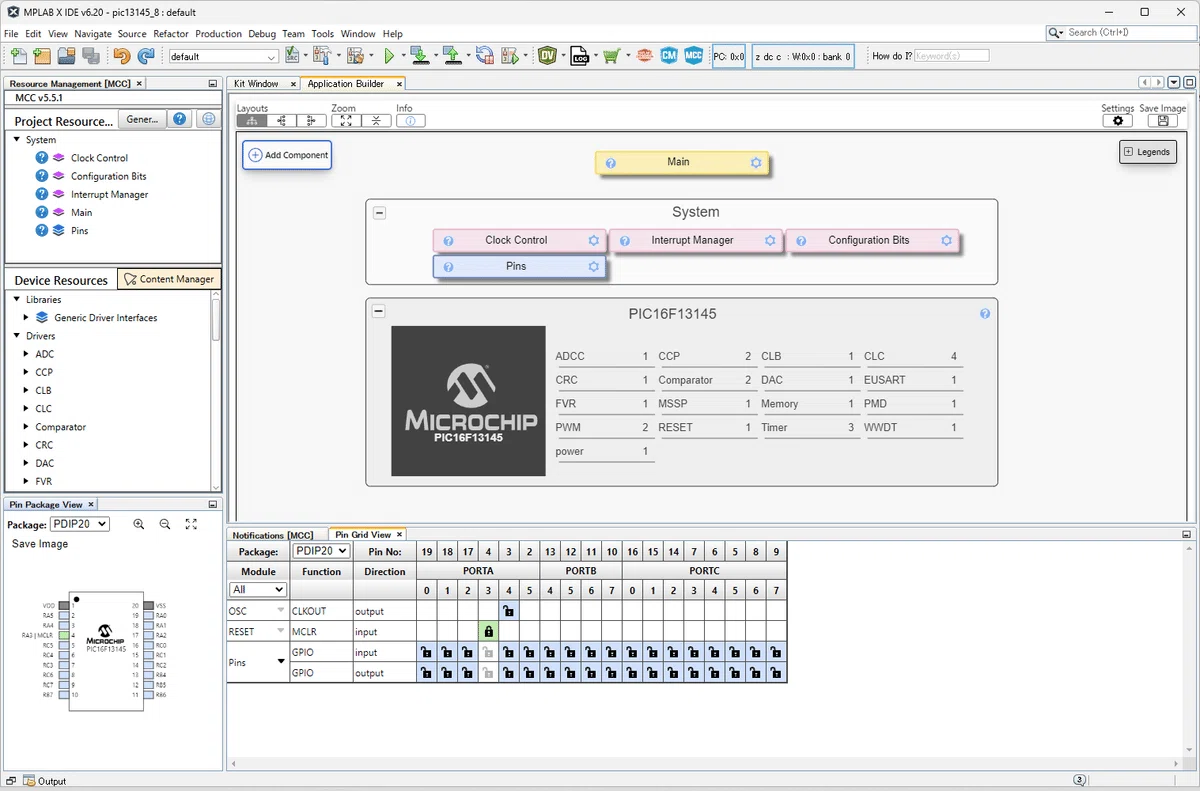Screen dimensions: 1200x791
Task: Zoom in on Pin Package View
Action: pyautogui.click(x=139, y=524)
